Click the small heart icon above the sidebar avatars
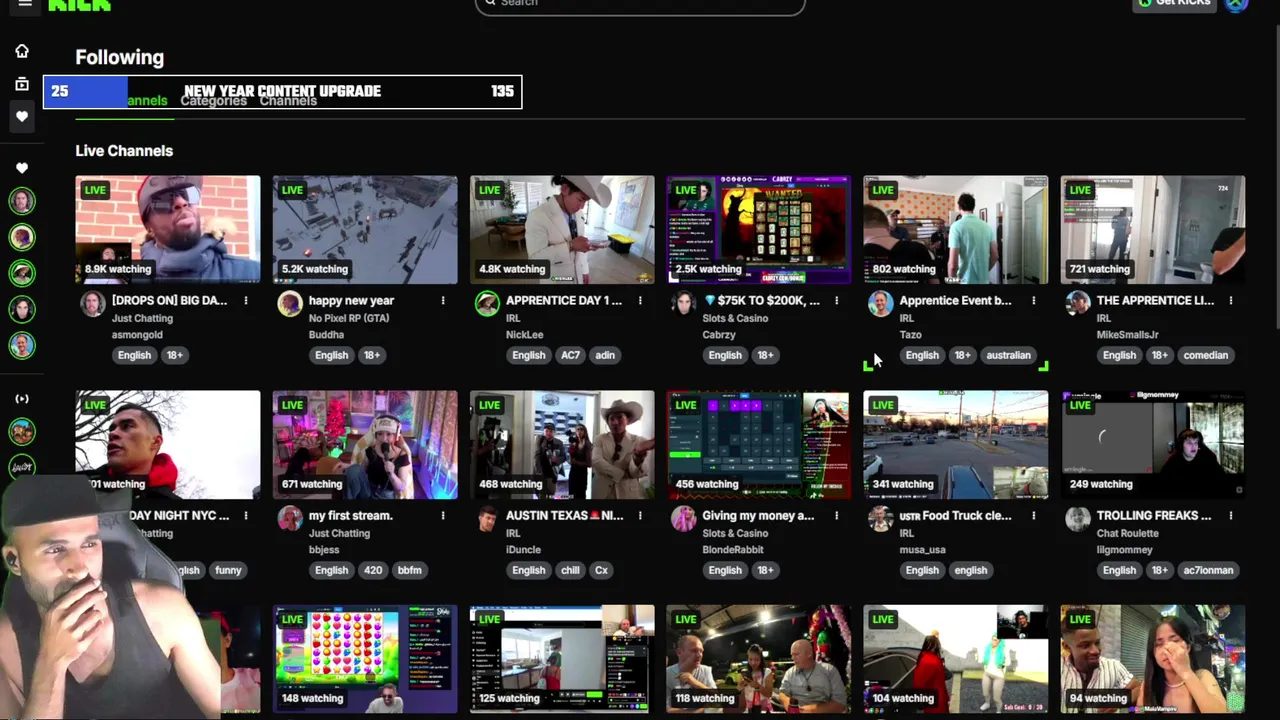The width and height of the screenshot is (1280, 720). [22, 168]
